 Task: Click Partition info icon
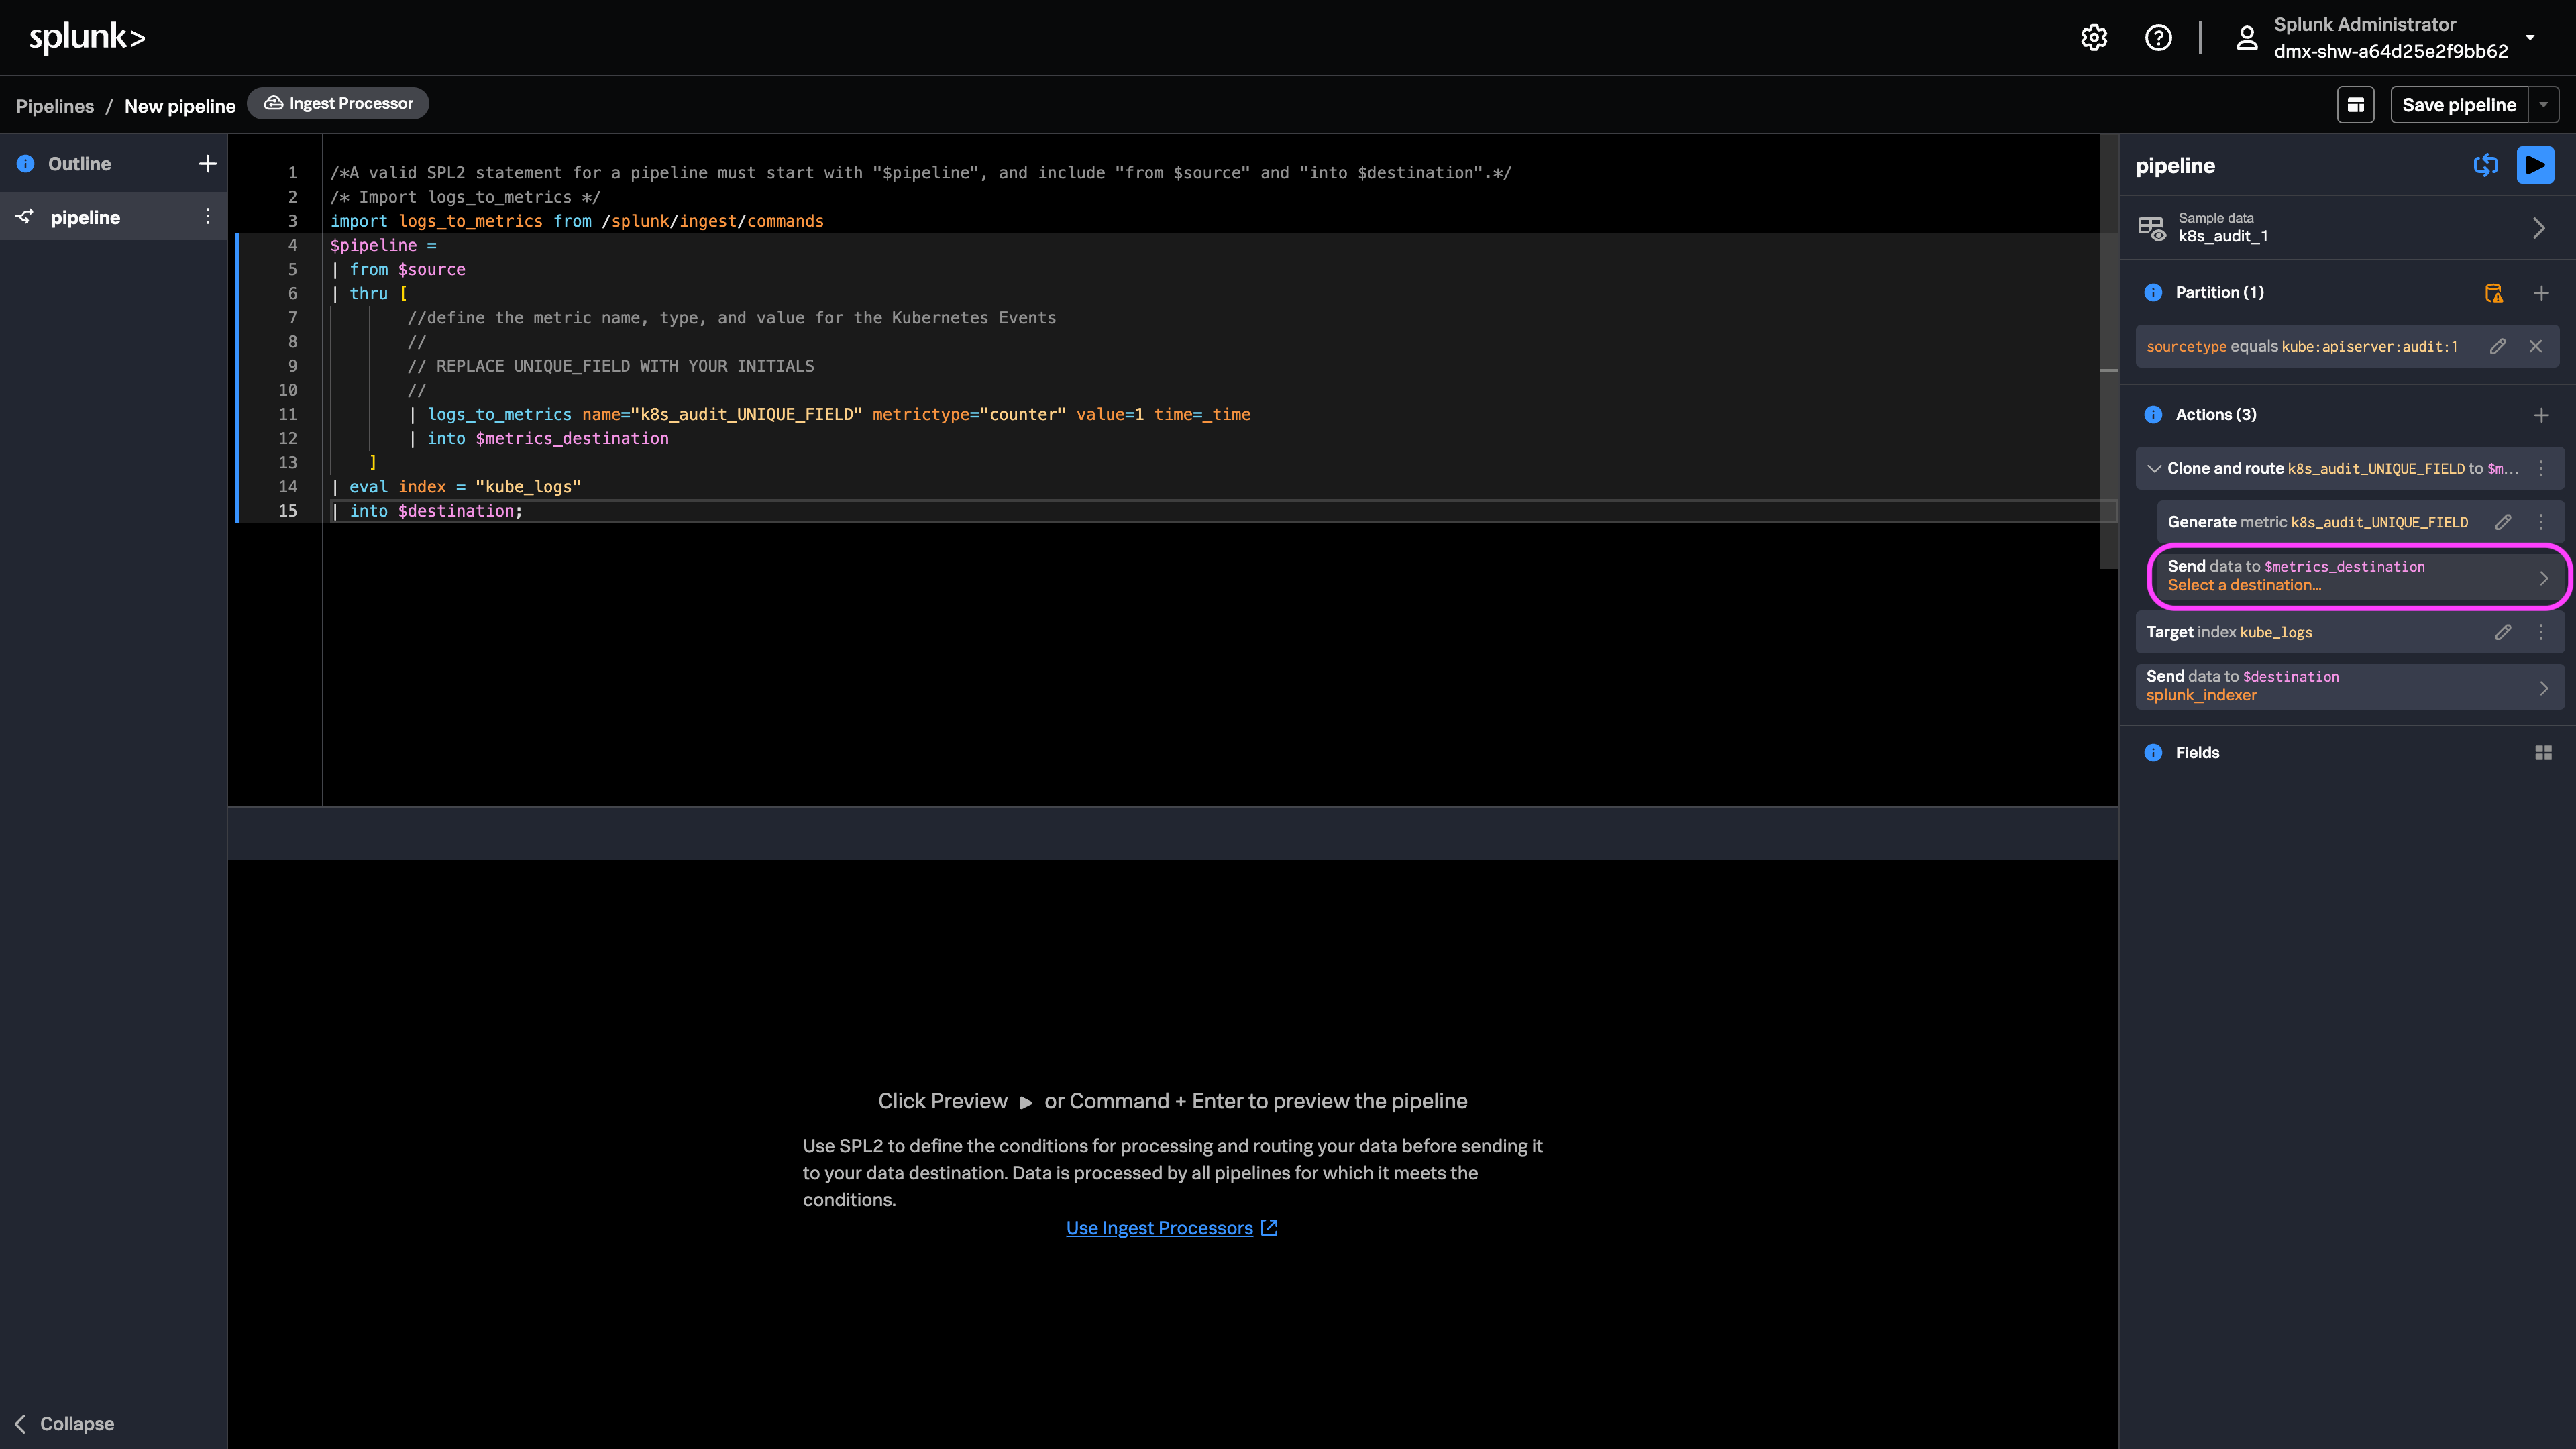tap(2153, 293)
